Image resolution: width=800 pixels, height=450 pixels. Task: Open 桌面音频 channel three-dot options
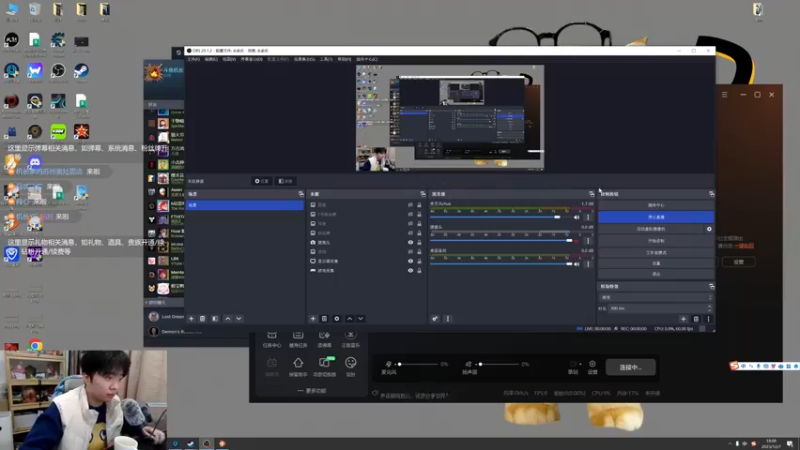click(588, 264)
